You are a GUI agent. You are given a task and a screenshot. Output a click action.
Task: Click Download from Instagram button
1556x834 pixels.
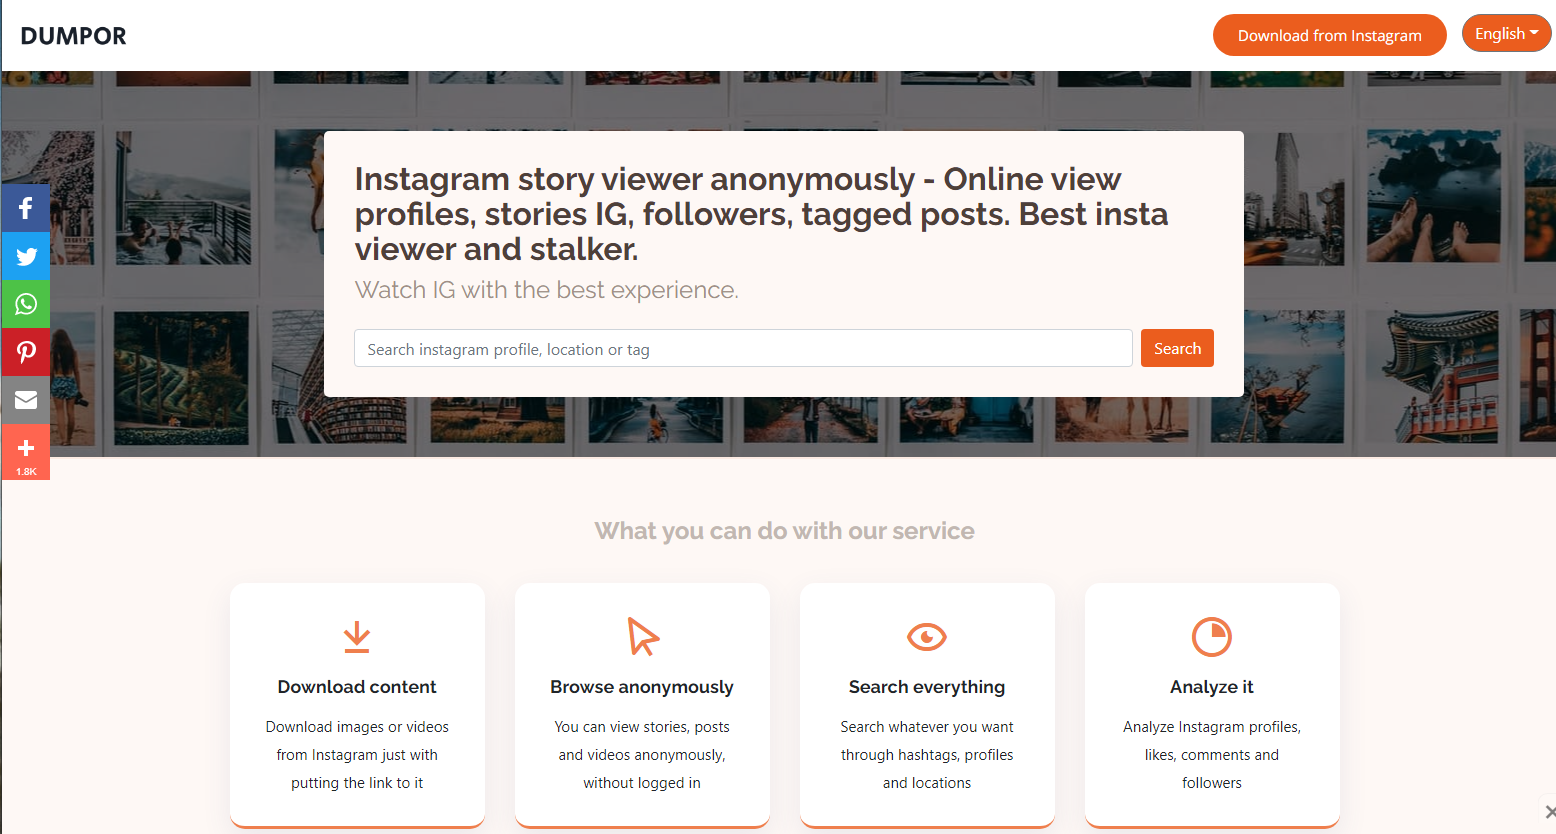pyautogui.click(x=1330, y=35)
